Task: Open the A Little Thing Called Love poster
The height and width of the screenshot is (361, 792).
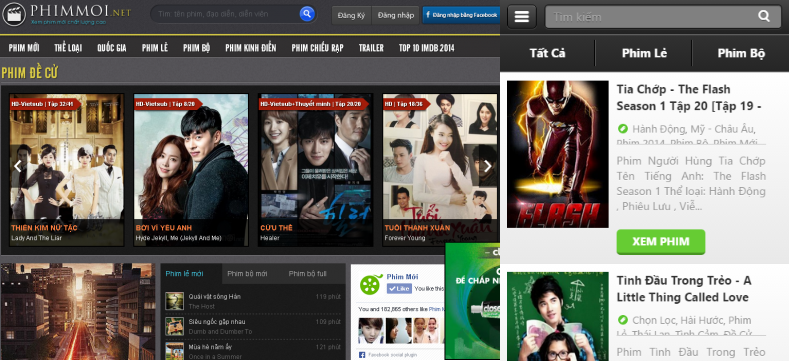Action: click(x=558, y=316)
